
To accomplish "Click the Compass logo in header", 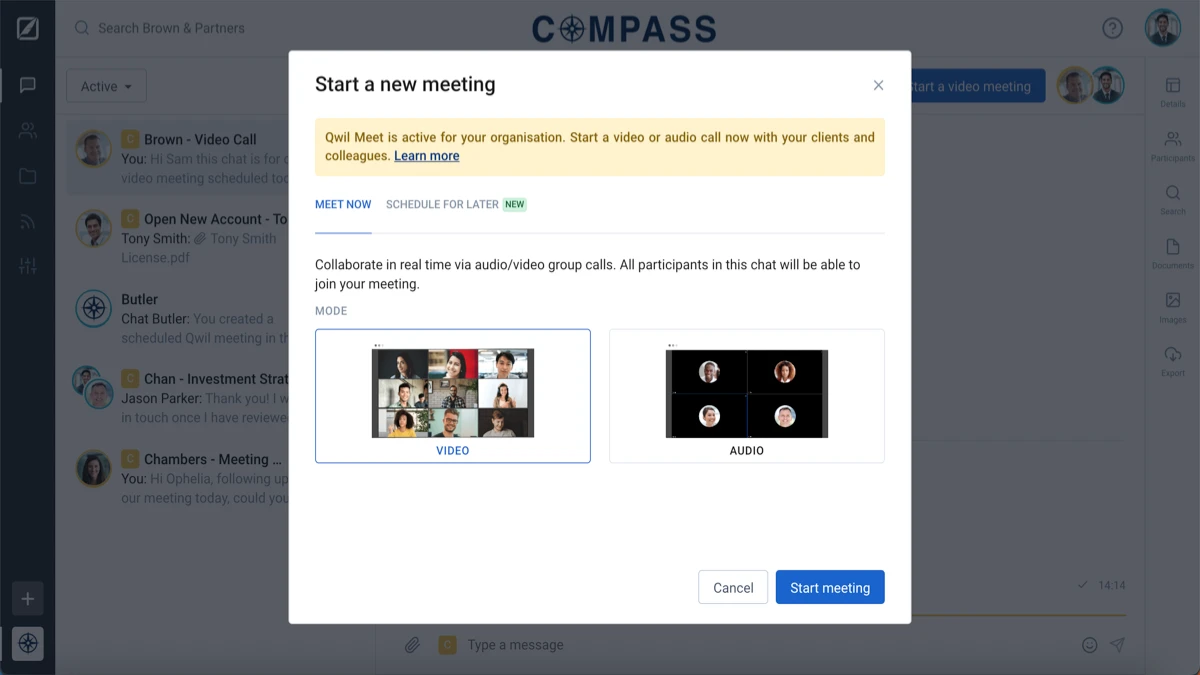I will [x=624, y=29].
